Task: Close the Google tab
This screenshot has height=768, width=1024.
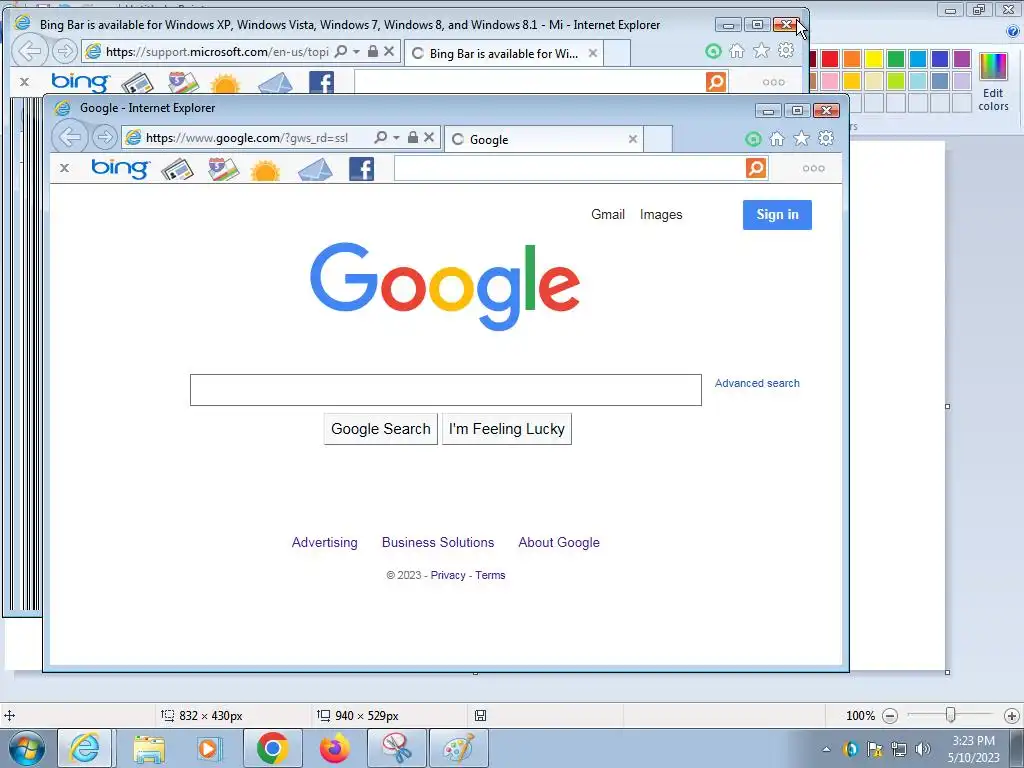Action: 632,139
